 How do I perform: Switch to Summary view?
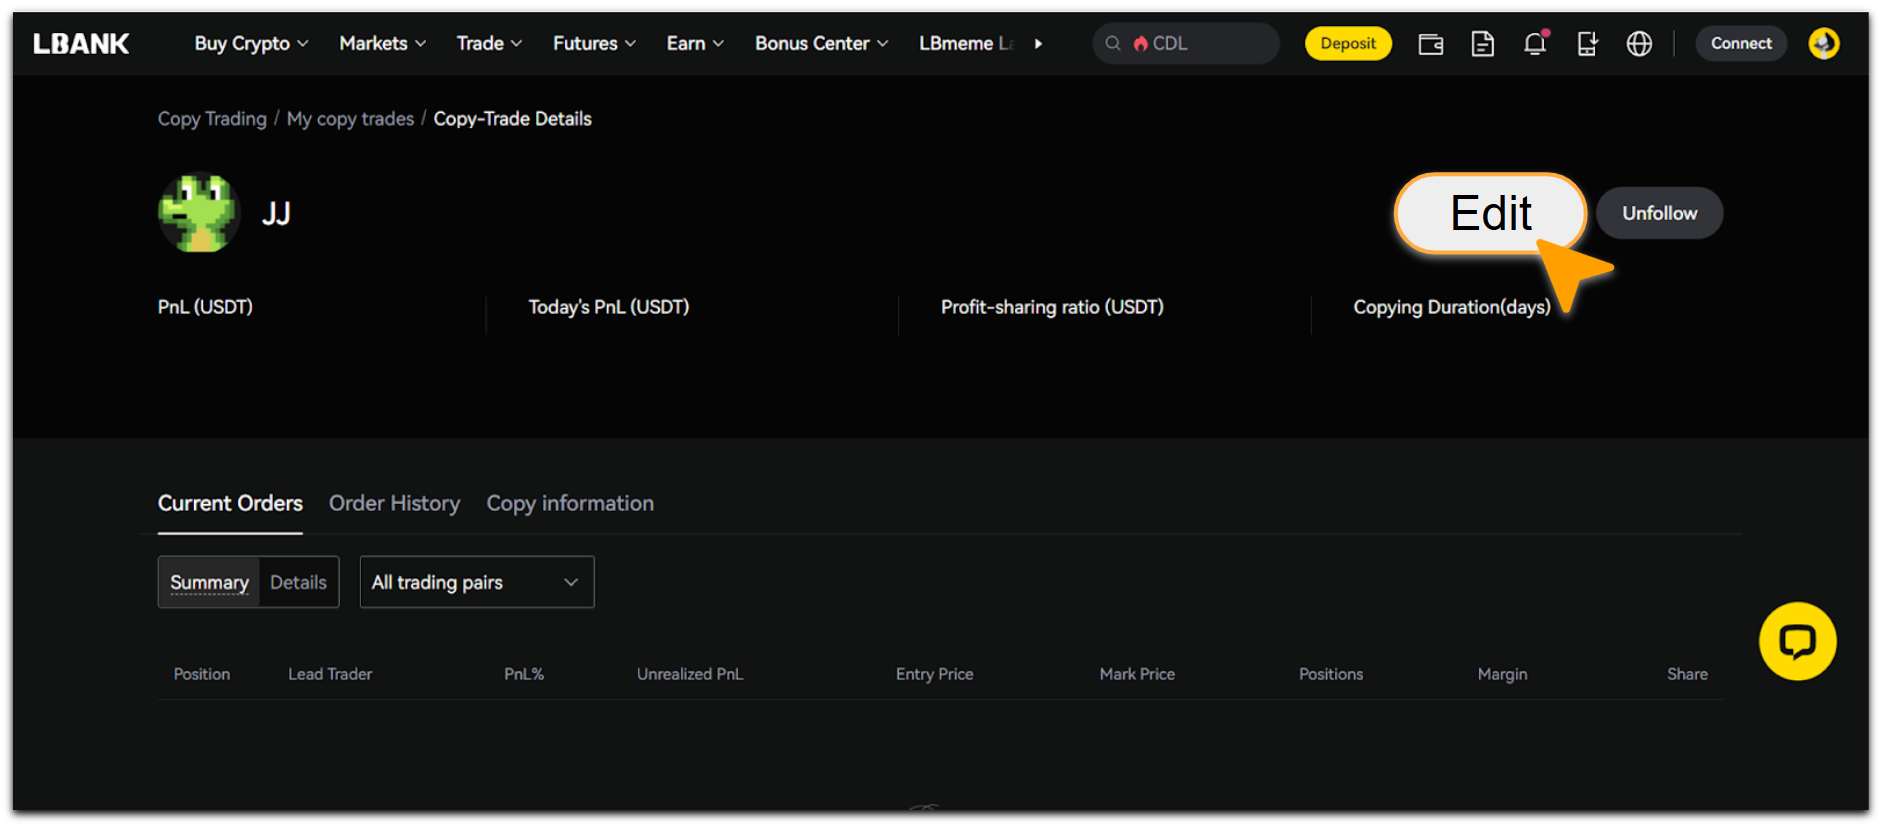click(209, 582)
